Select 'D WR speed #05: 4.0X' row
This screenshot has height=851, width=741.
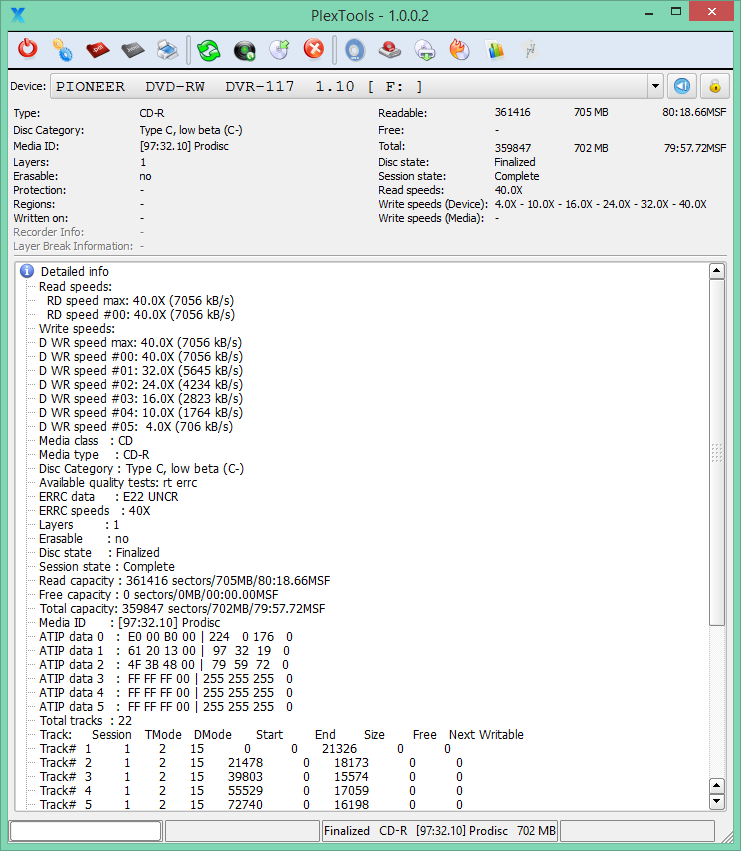pos(136,427)
